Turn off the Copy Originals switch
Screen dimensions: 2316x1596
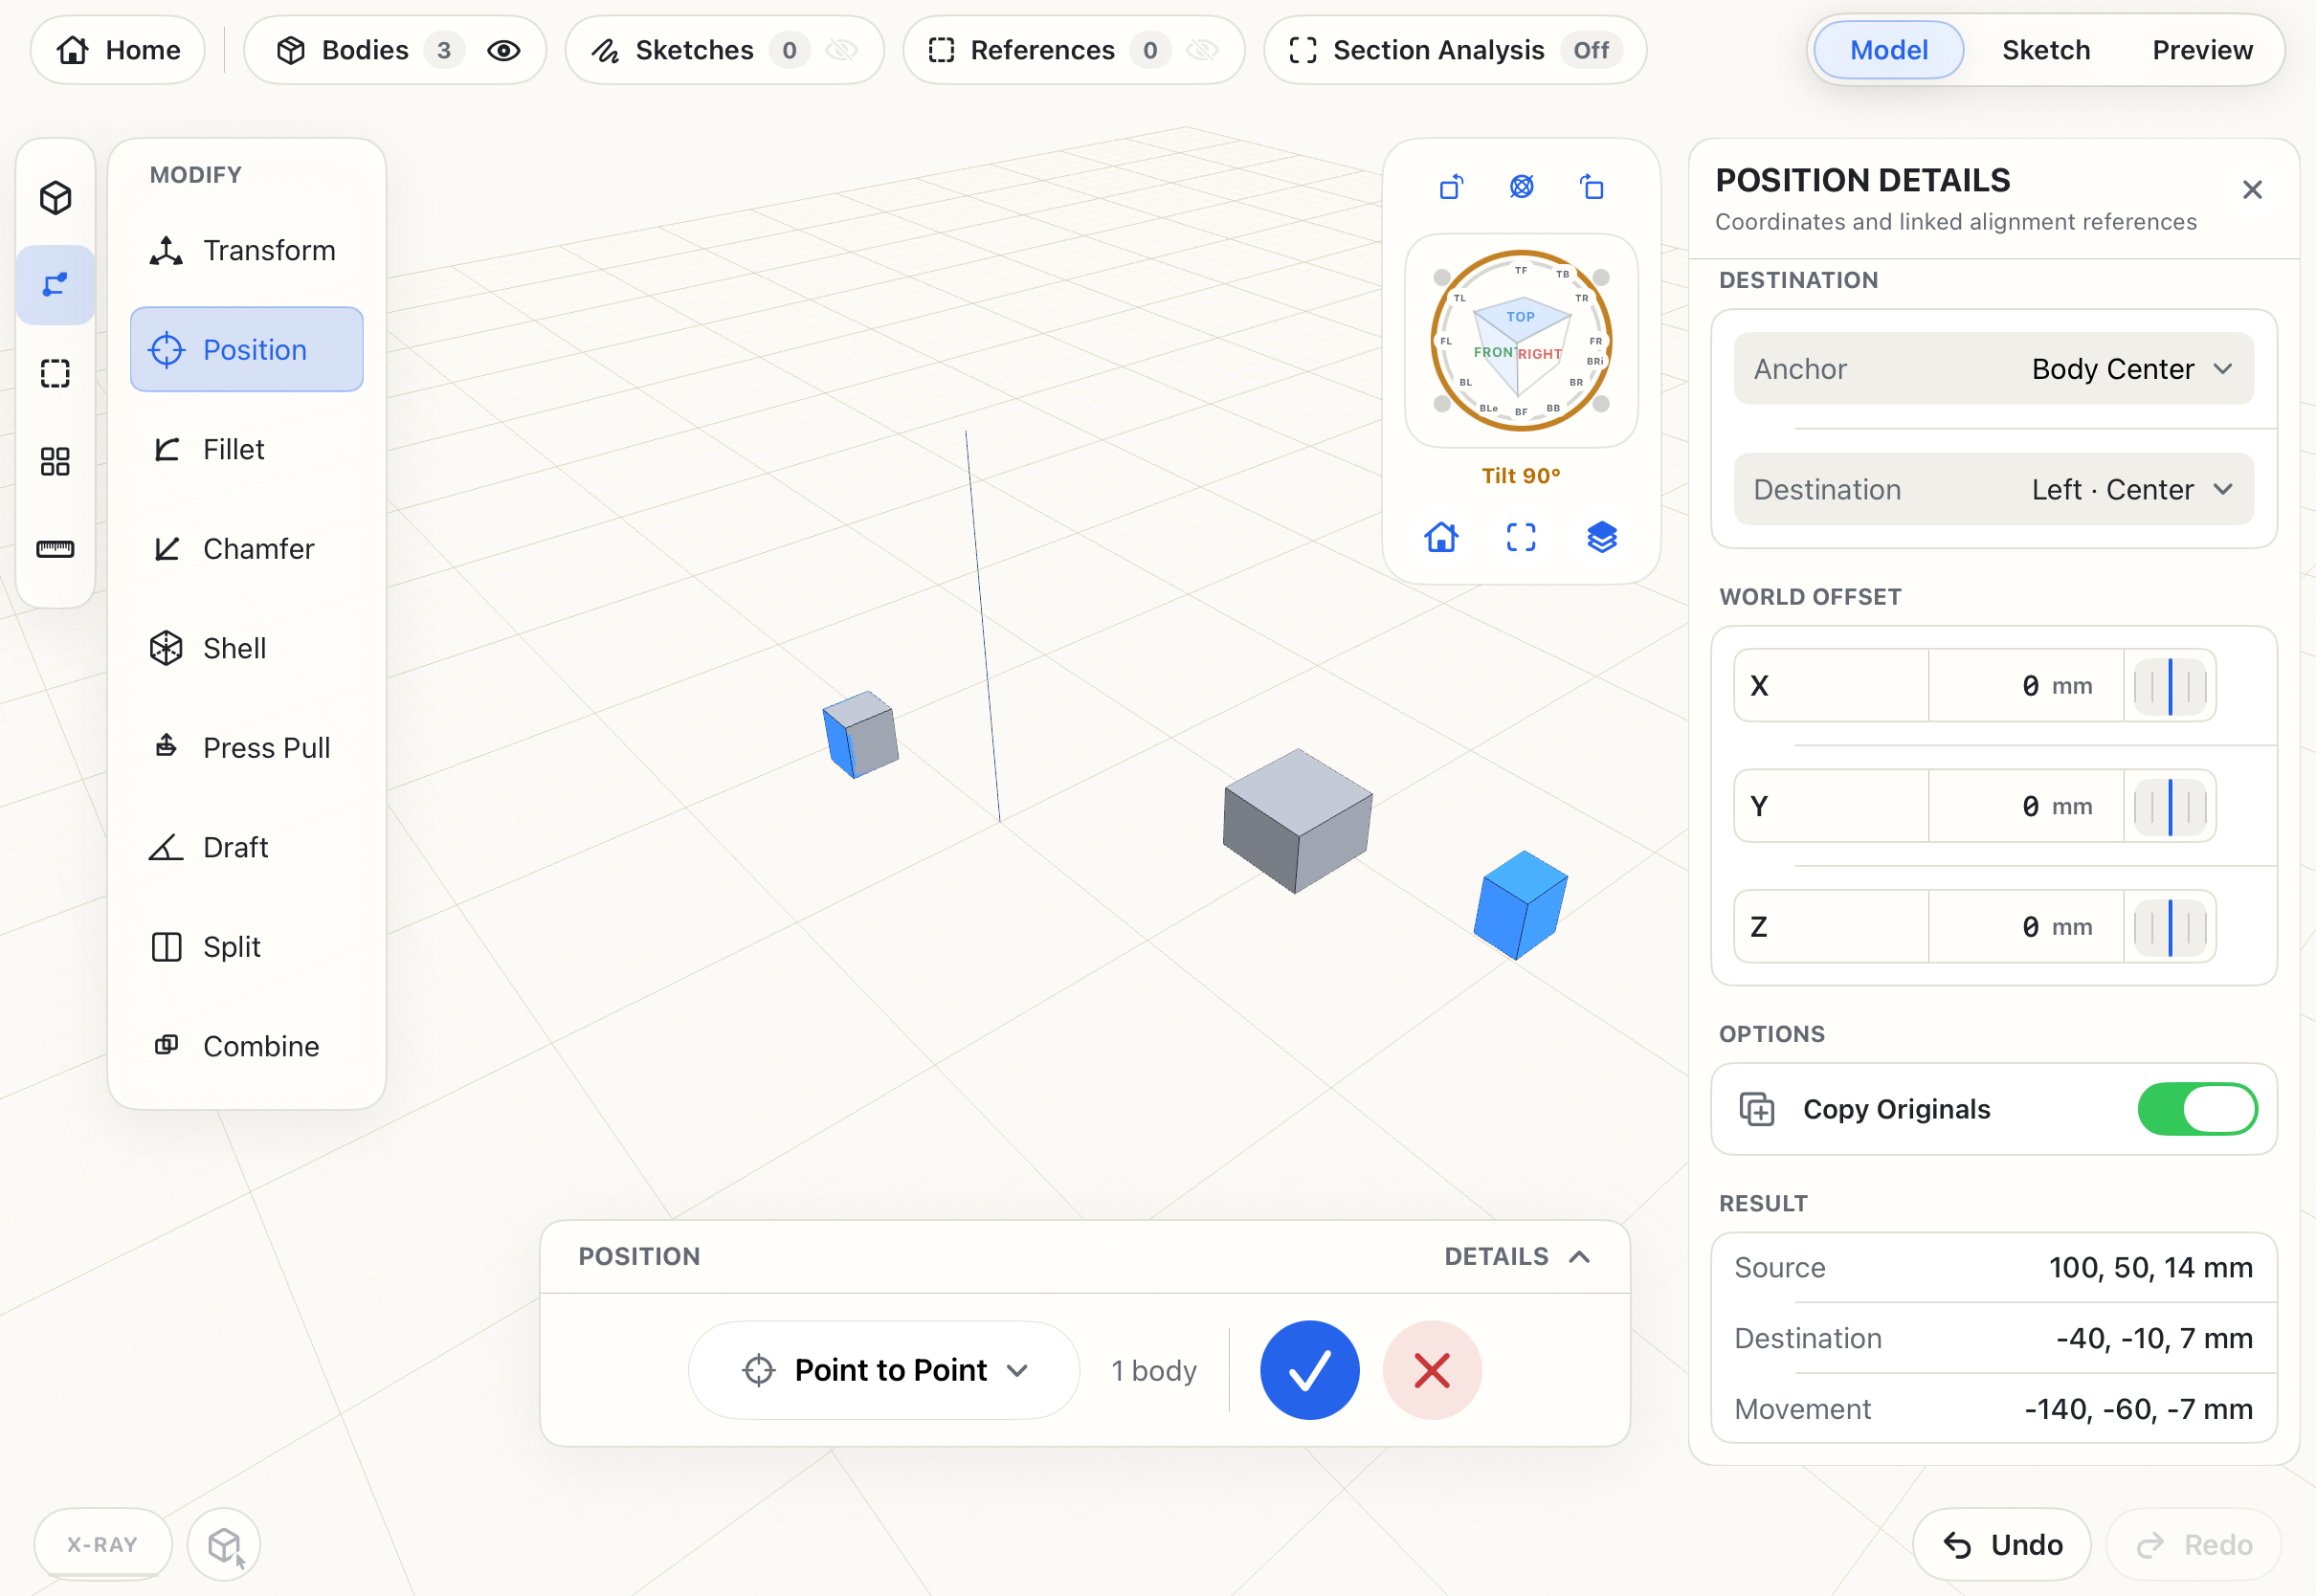[2197, 1109]
